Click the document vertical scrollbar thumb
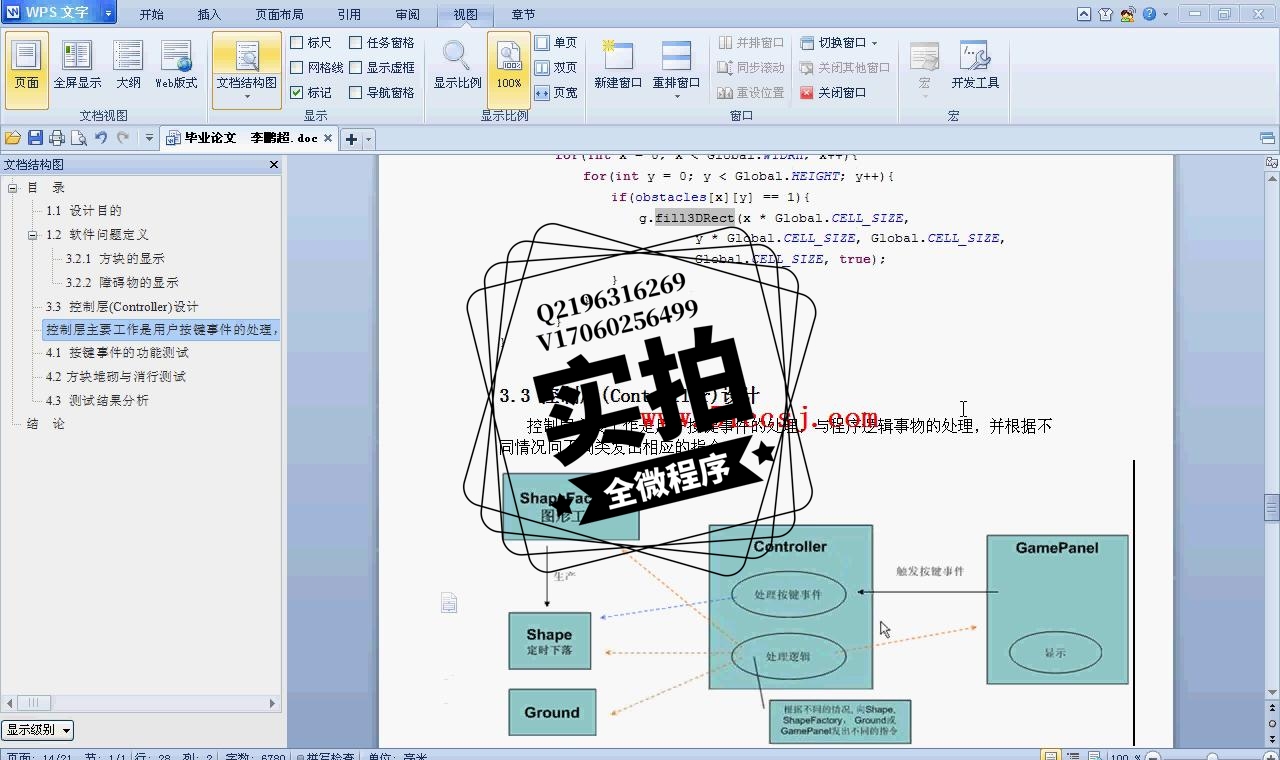 point(1271,507)
